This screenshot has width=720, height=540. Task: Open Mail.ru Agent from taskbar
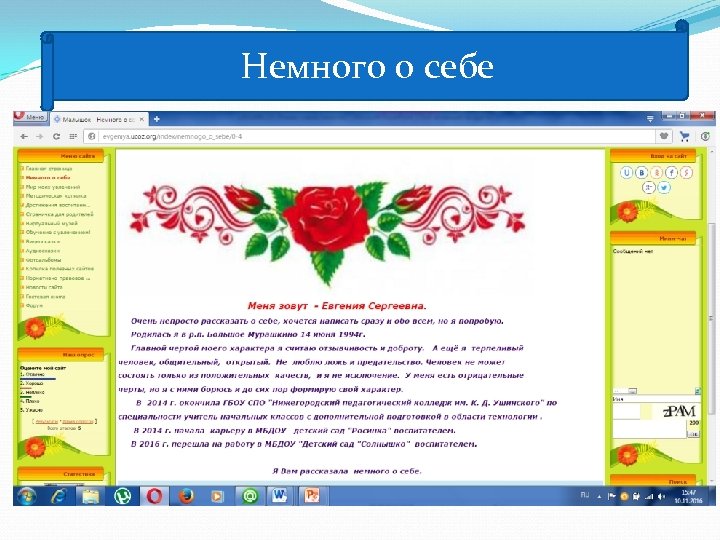[250, 496]
